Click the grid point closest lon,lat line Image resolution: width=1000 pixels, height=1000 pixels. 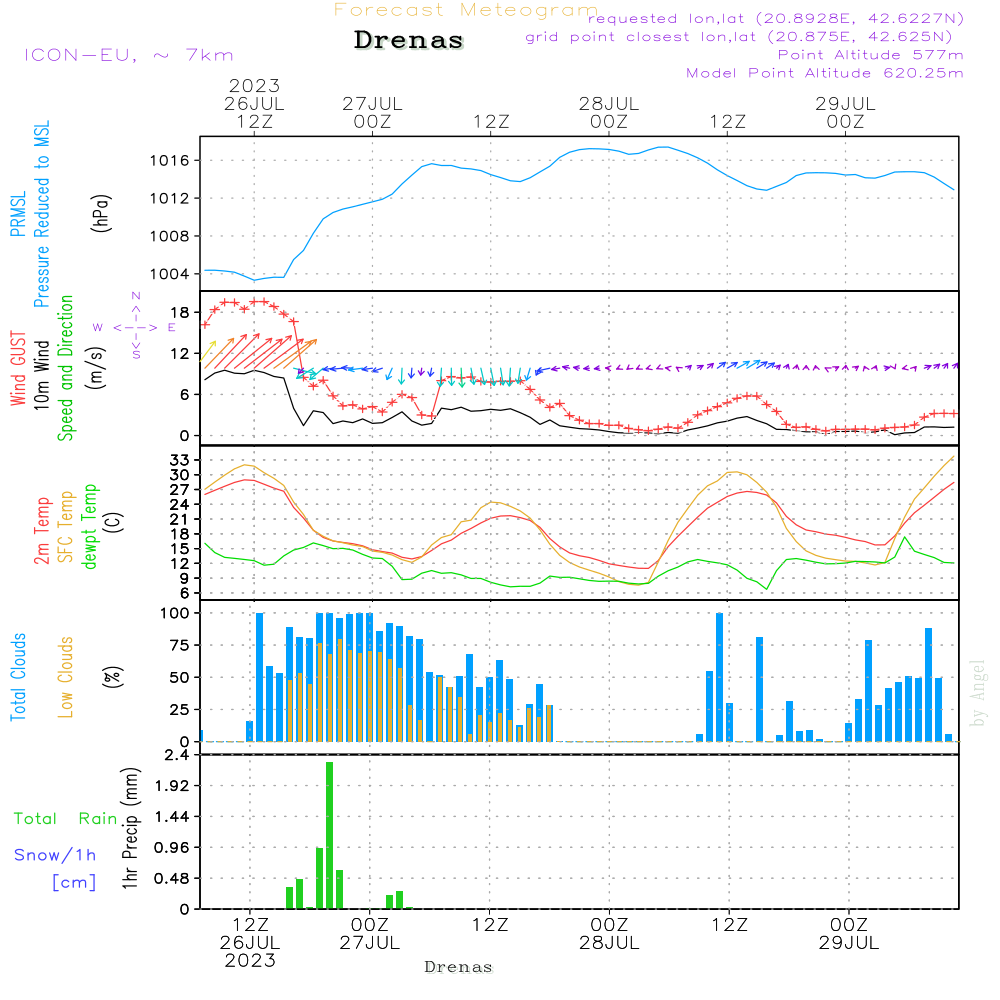[739, 37]
